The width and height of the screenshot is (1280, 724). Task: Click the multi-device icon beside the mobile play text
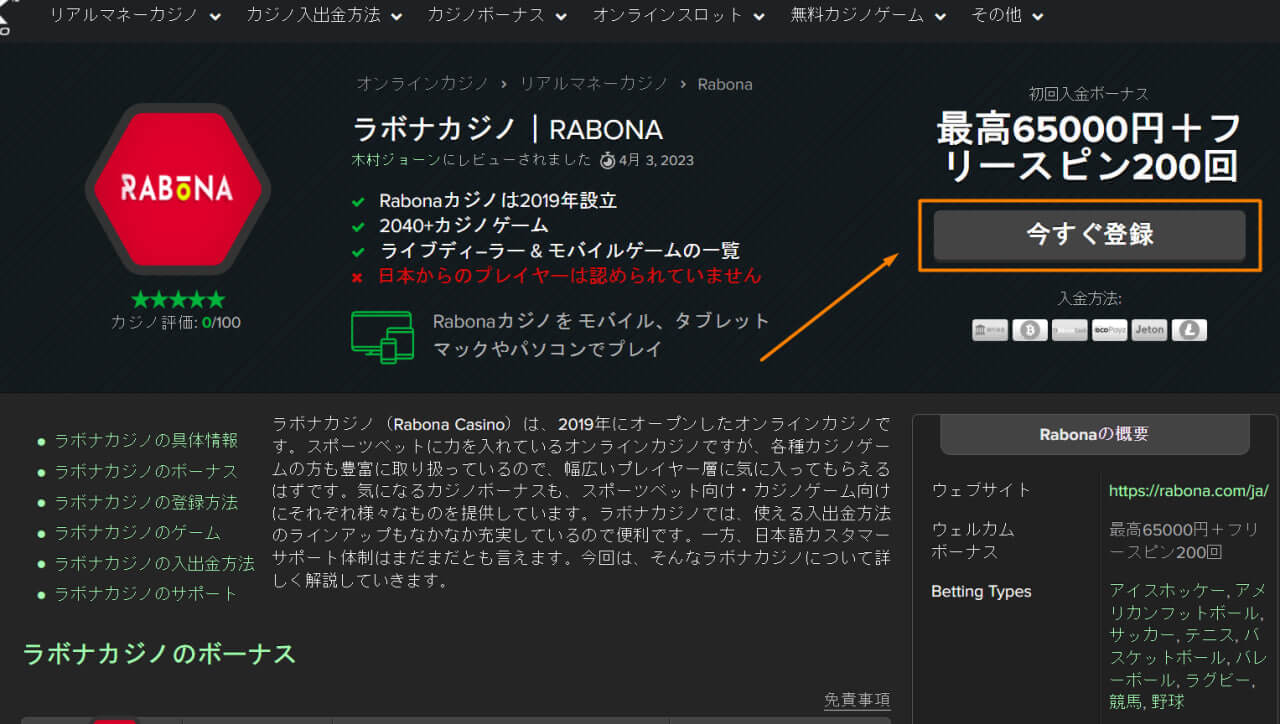pos(383,336)
